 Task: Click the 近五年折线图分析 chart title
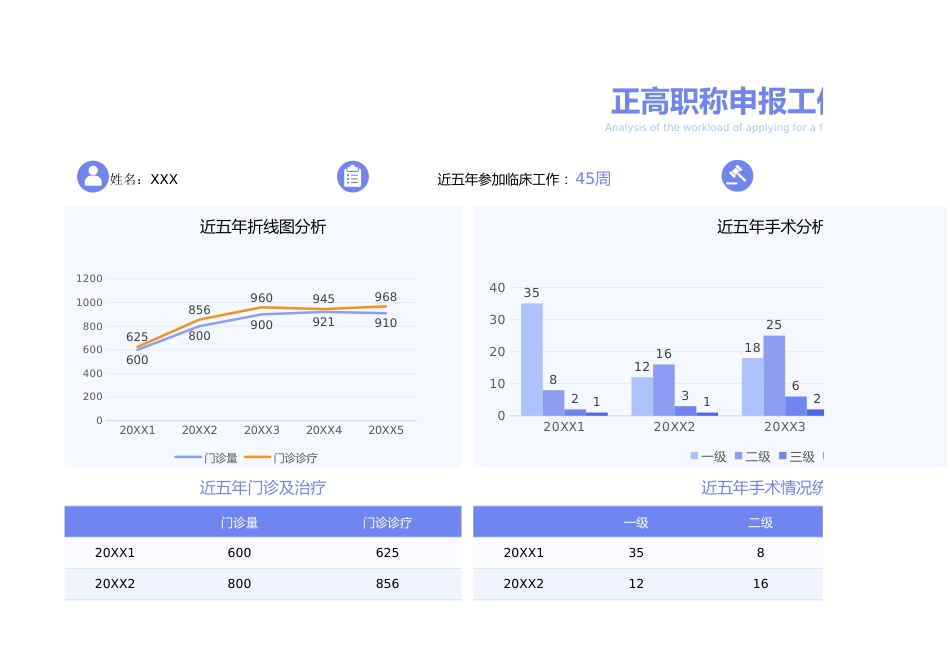point(263,227)
